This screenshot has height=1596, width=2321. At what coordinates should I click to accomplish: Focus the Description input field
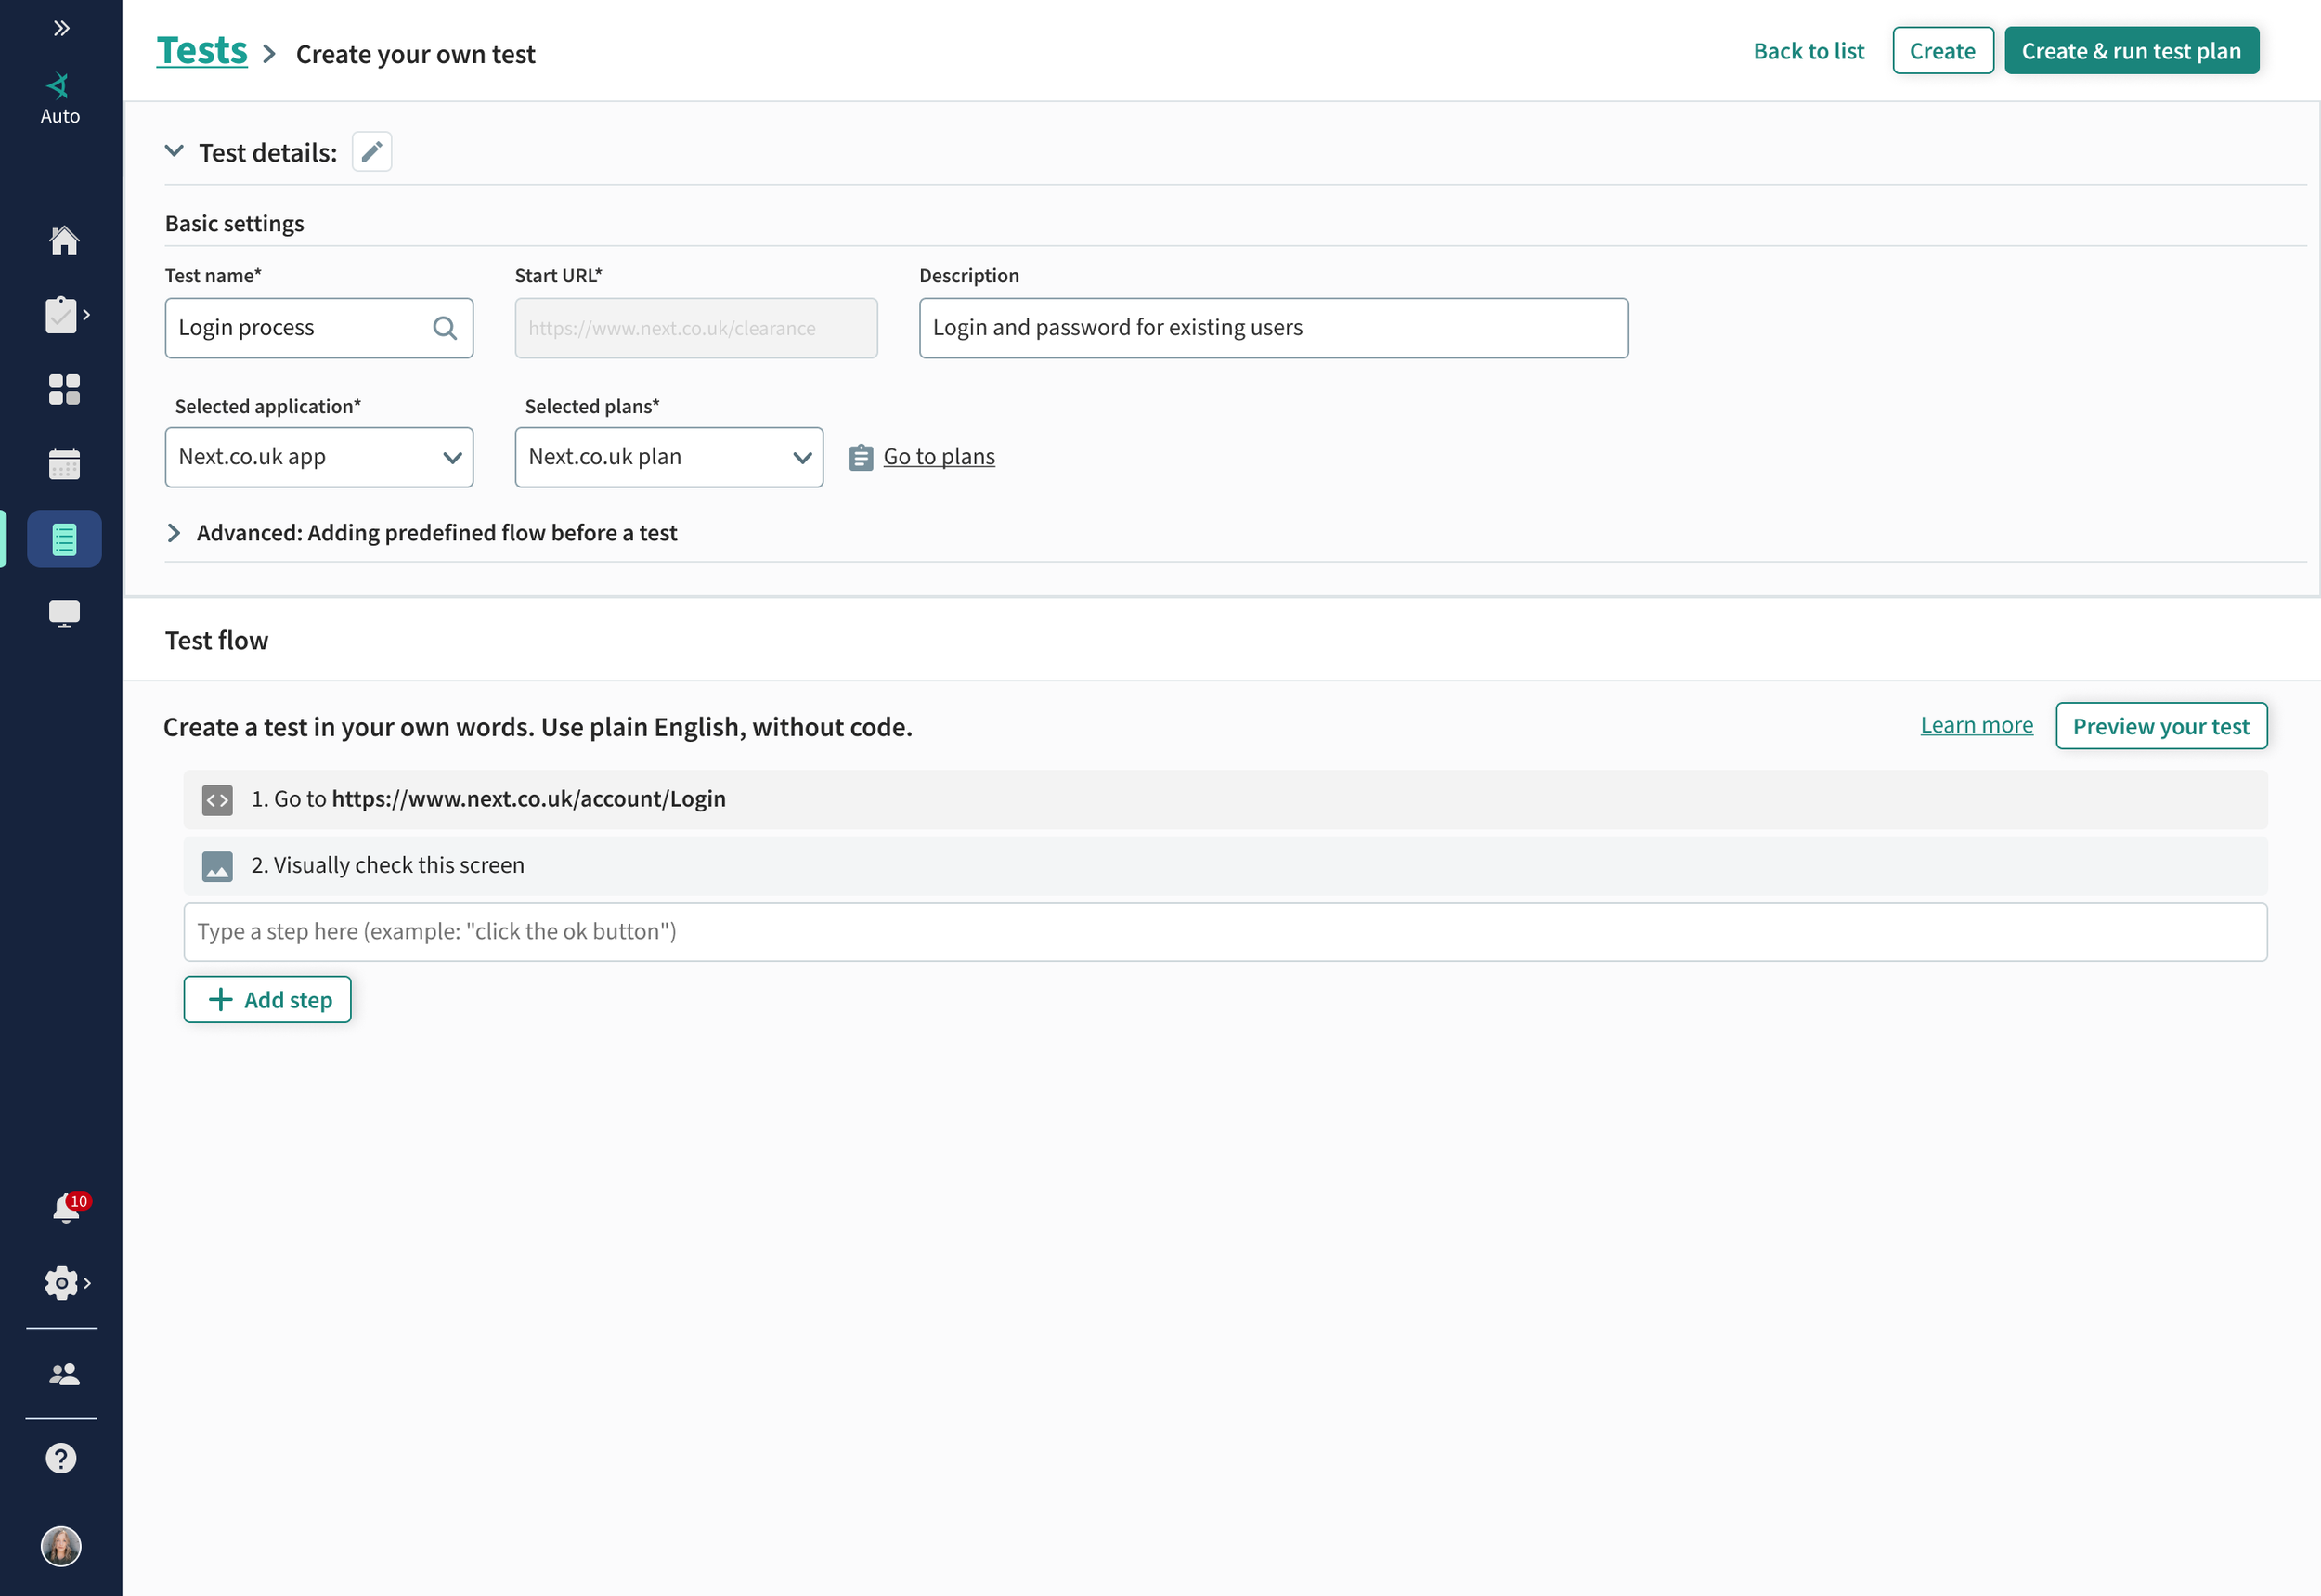[1273, 328]
